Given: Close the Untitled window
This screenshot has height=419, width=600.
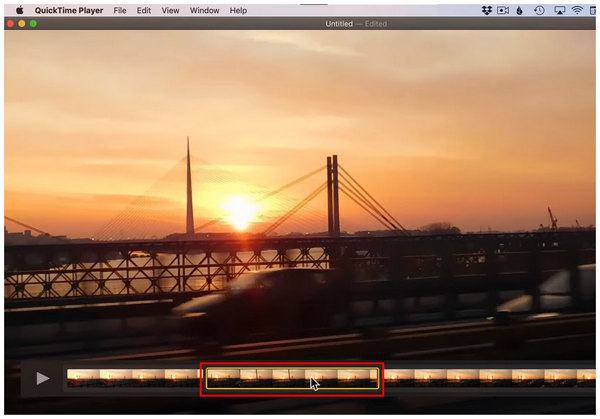Looking at the screenshot, I should click(x=10, y=24).
